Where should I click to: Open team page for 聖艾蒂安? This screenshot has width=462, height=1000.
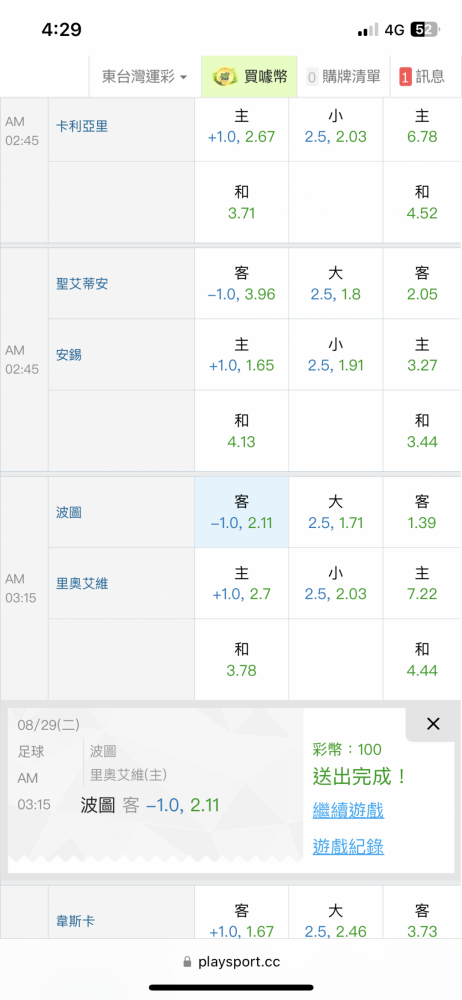[x=82, y=284]
